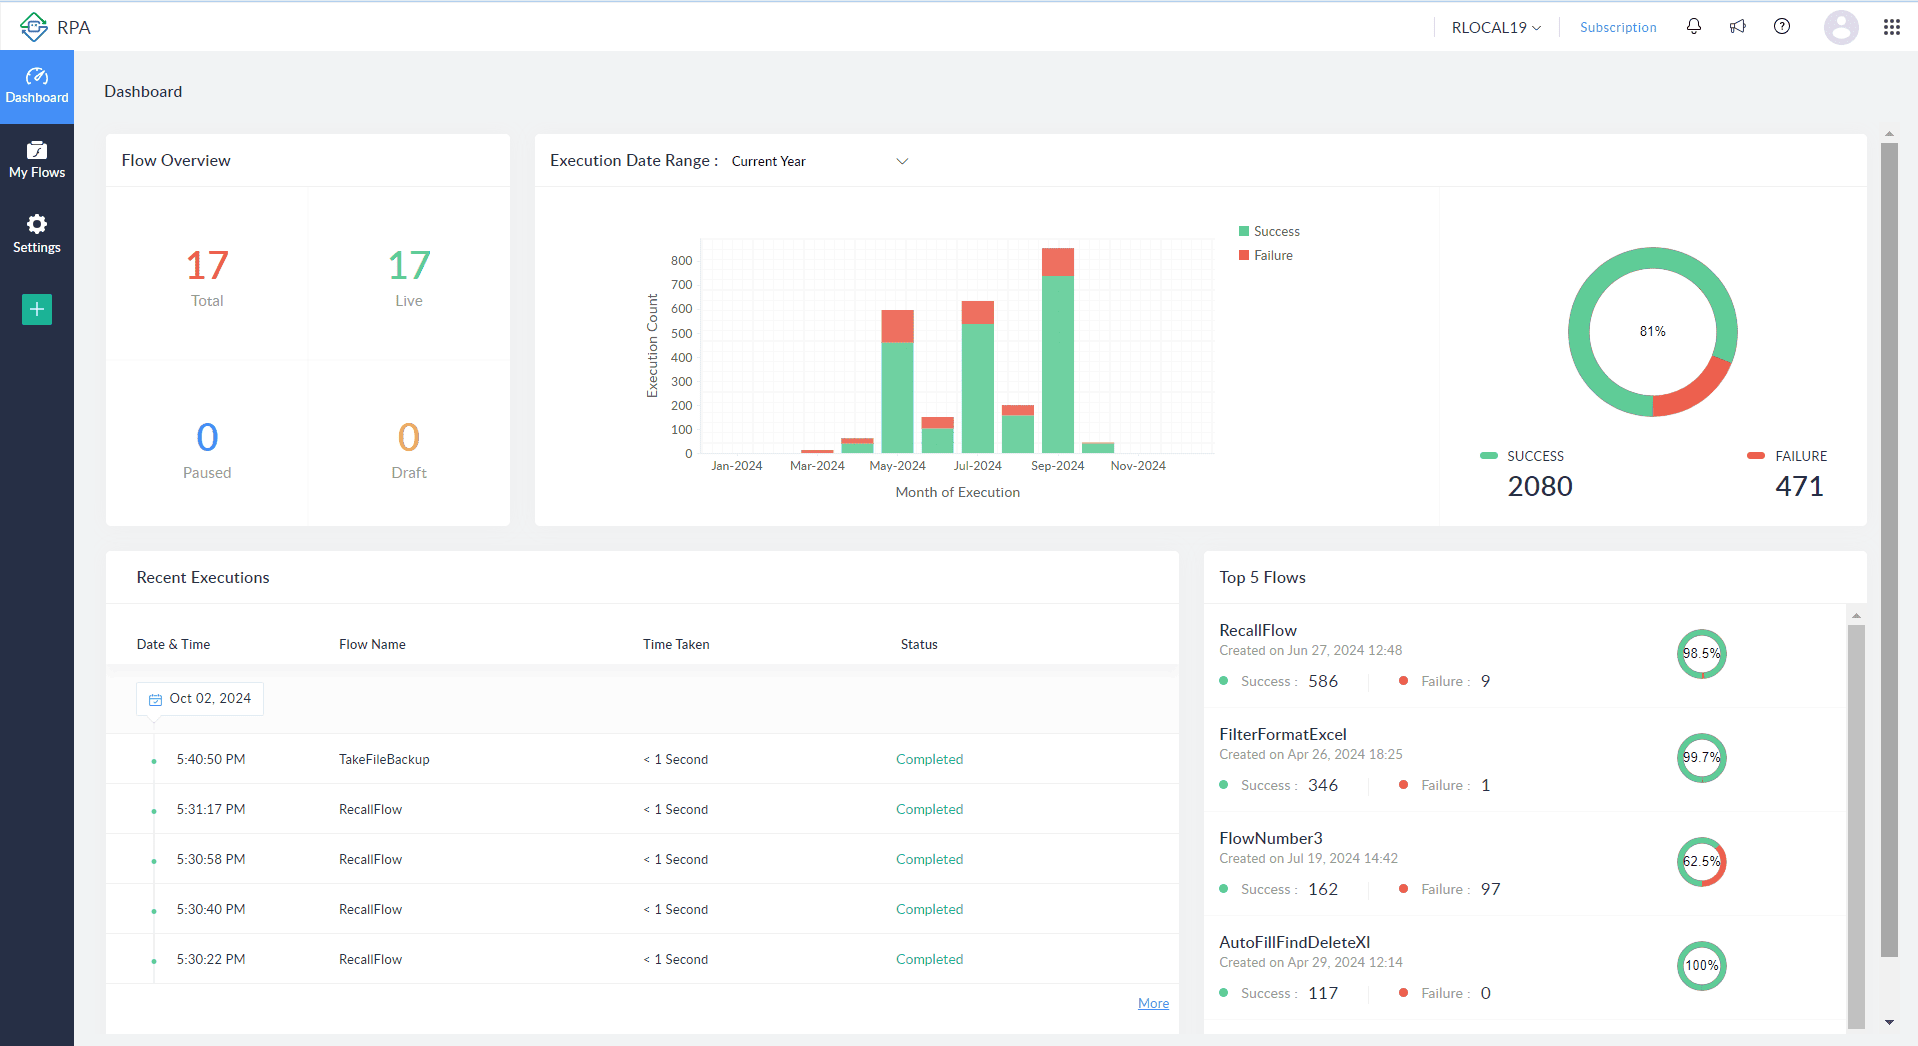Click the RPA home logo
The height and width of the screenshot is (1046, 1918).
56,27
